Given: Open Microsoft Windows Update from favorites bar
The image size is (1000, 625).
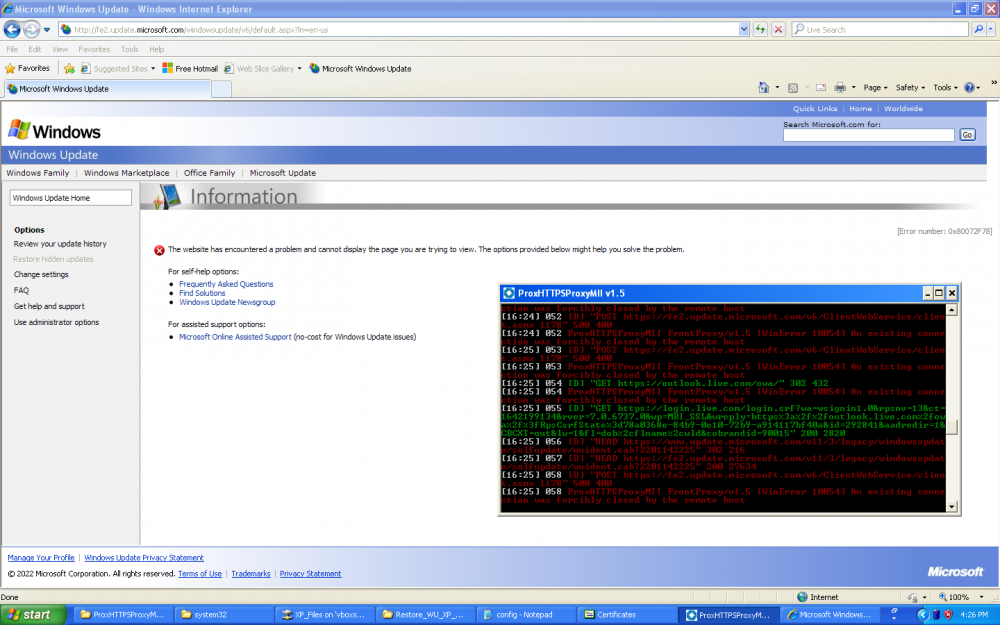Looking at the screenshot, I should coord(364,68).
